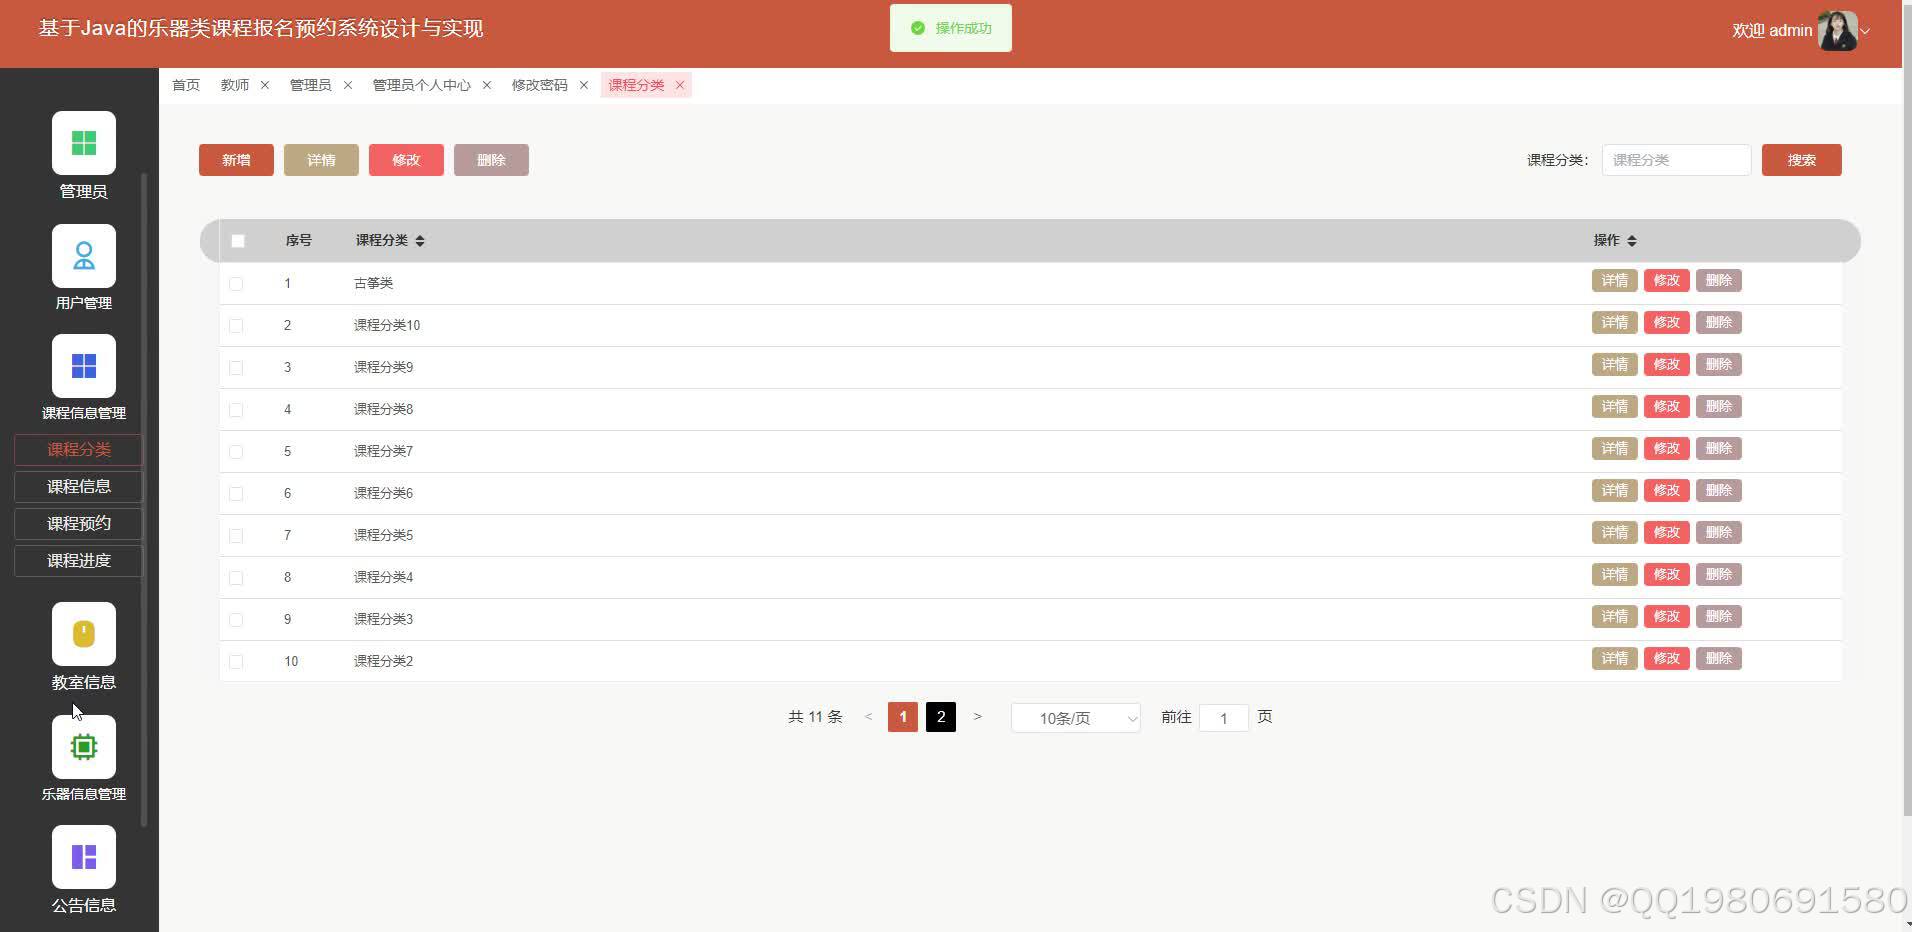Screen dimensions: 1912x932
Task: Go to page 2
Action: click(941, 717)
